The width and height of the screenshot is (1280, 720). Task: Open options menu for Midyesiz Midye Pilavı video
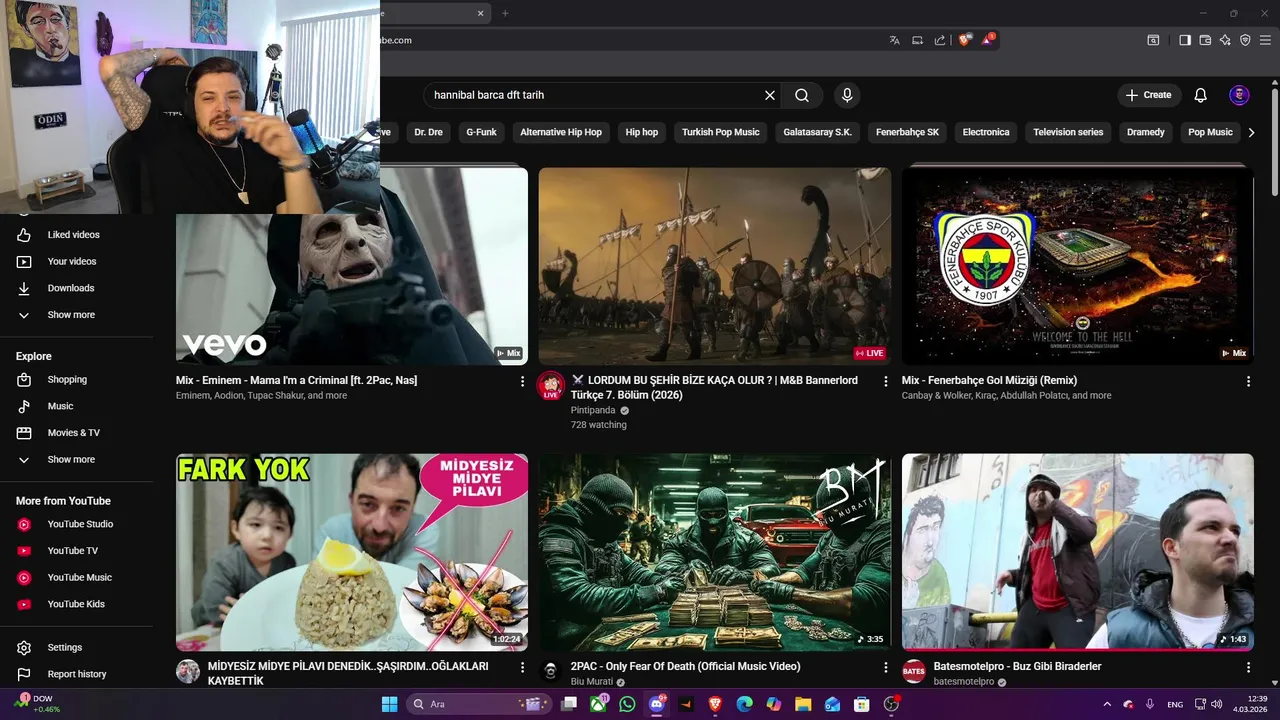522,667
